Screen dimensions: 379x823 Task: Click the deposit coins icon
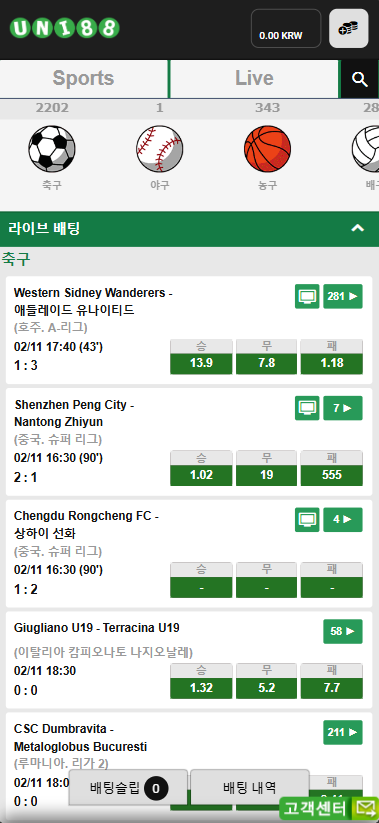point(349,28)
